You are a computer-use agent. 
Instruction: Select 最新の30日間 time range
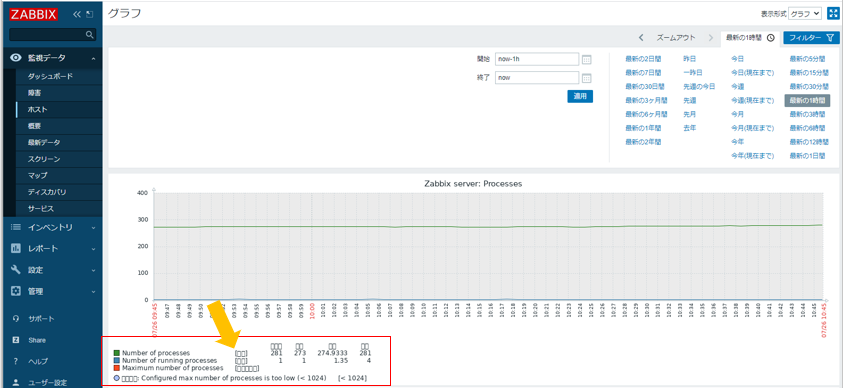coord(645,86)
